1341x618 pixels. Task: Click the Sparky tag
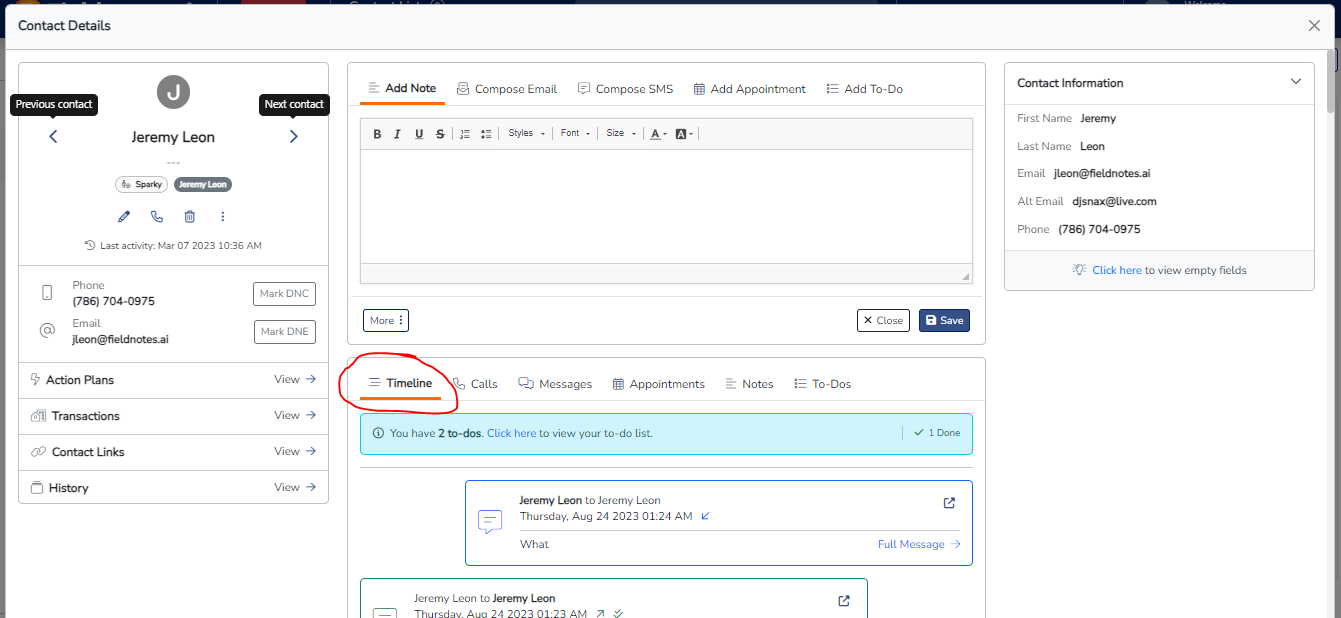141,184
